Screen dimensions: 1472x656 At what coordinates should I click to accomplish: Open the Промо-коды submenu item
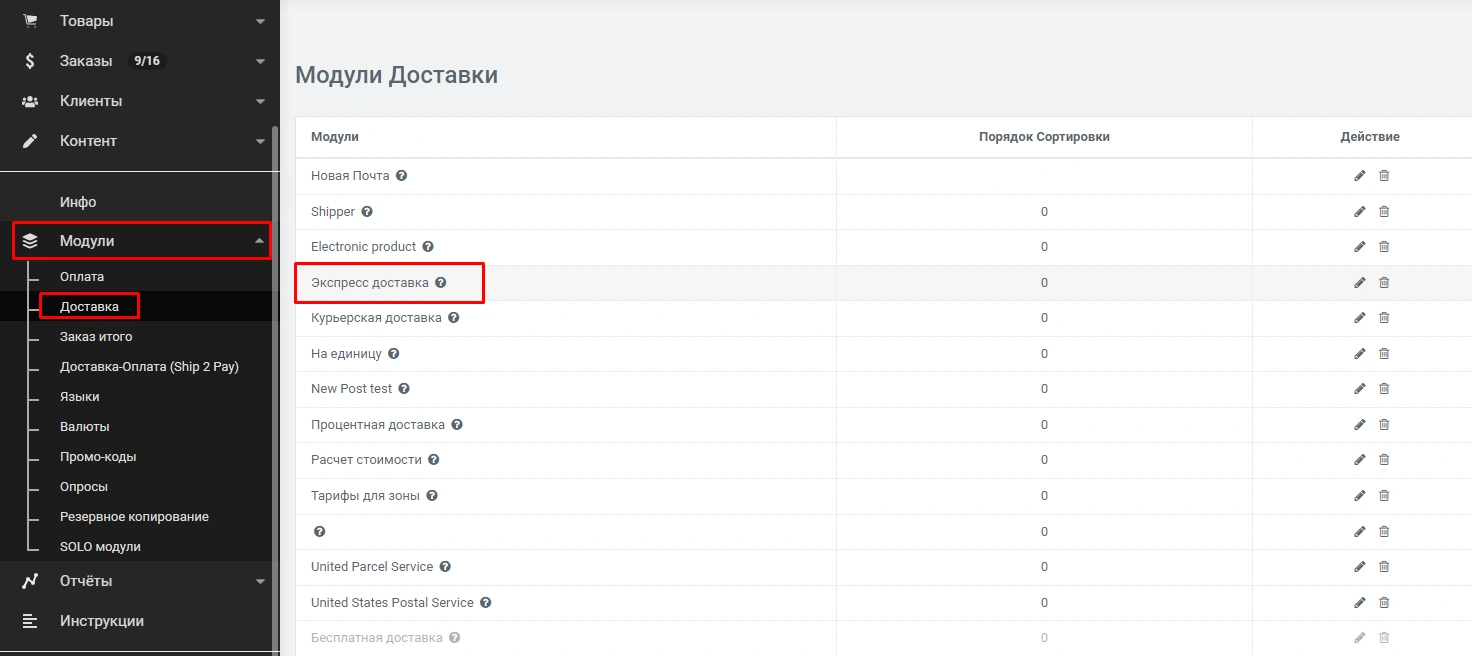[x=98, y=457]
